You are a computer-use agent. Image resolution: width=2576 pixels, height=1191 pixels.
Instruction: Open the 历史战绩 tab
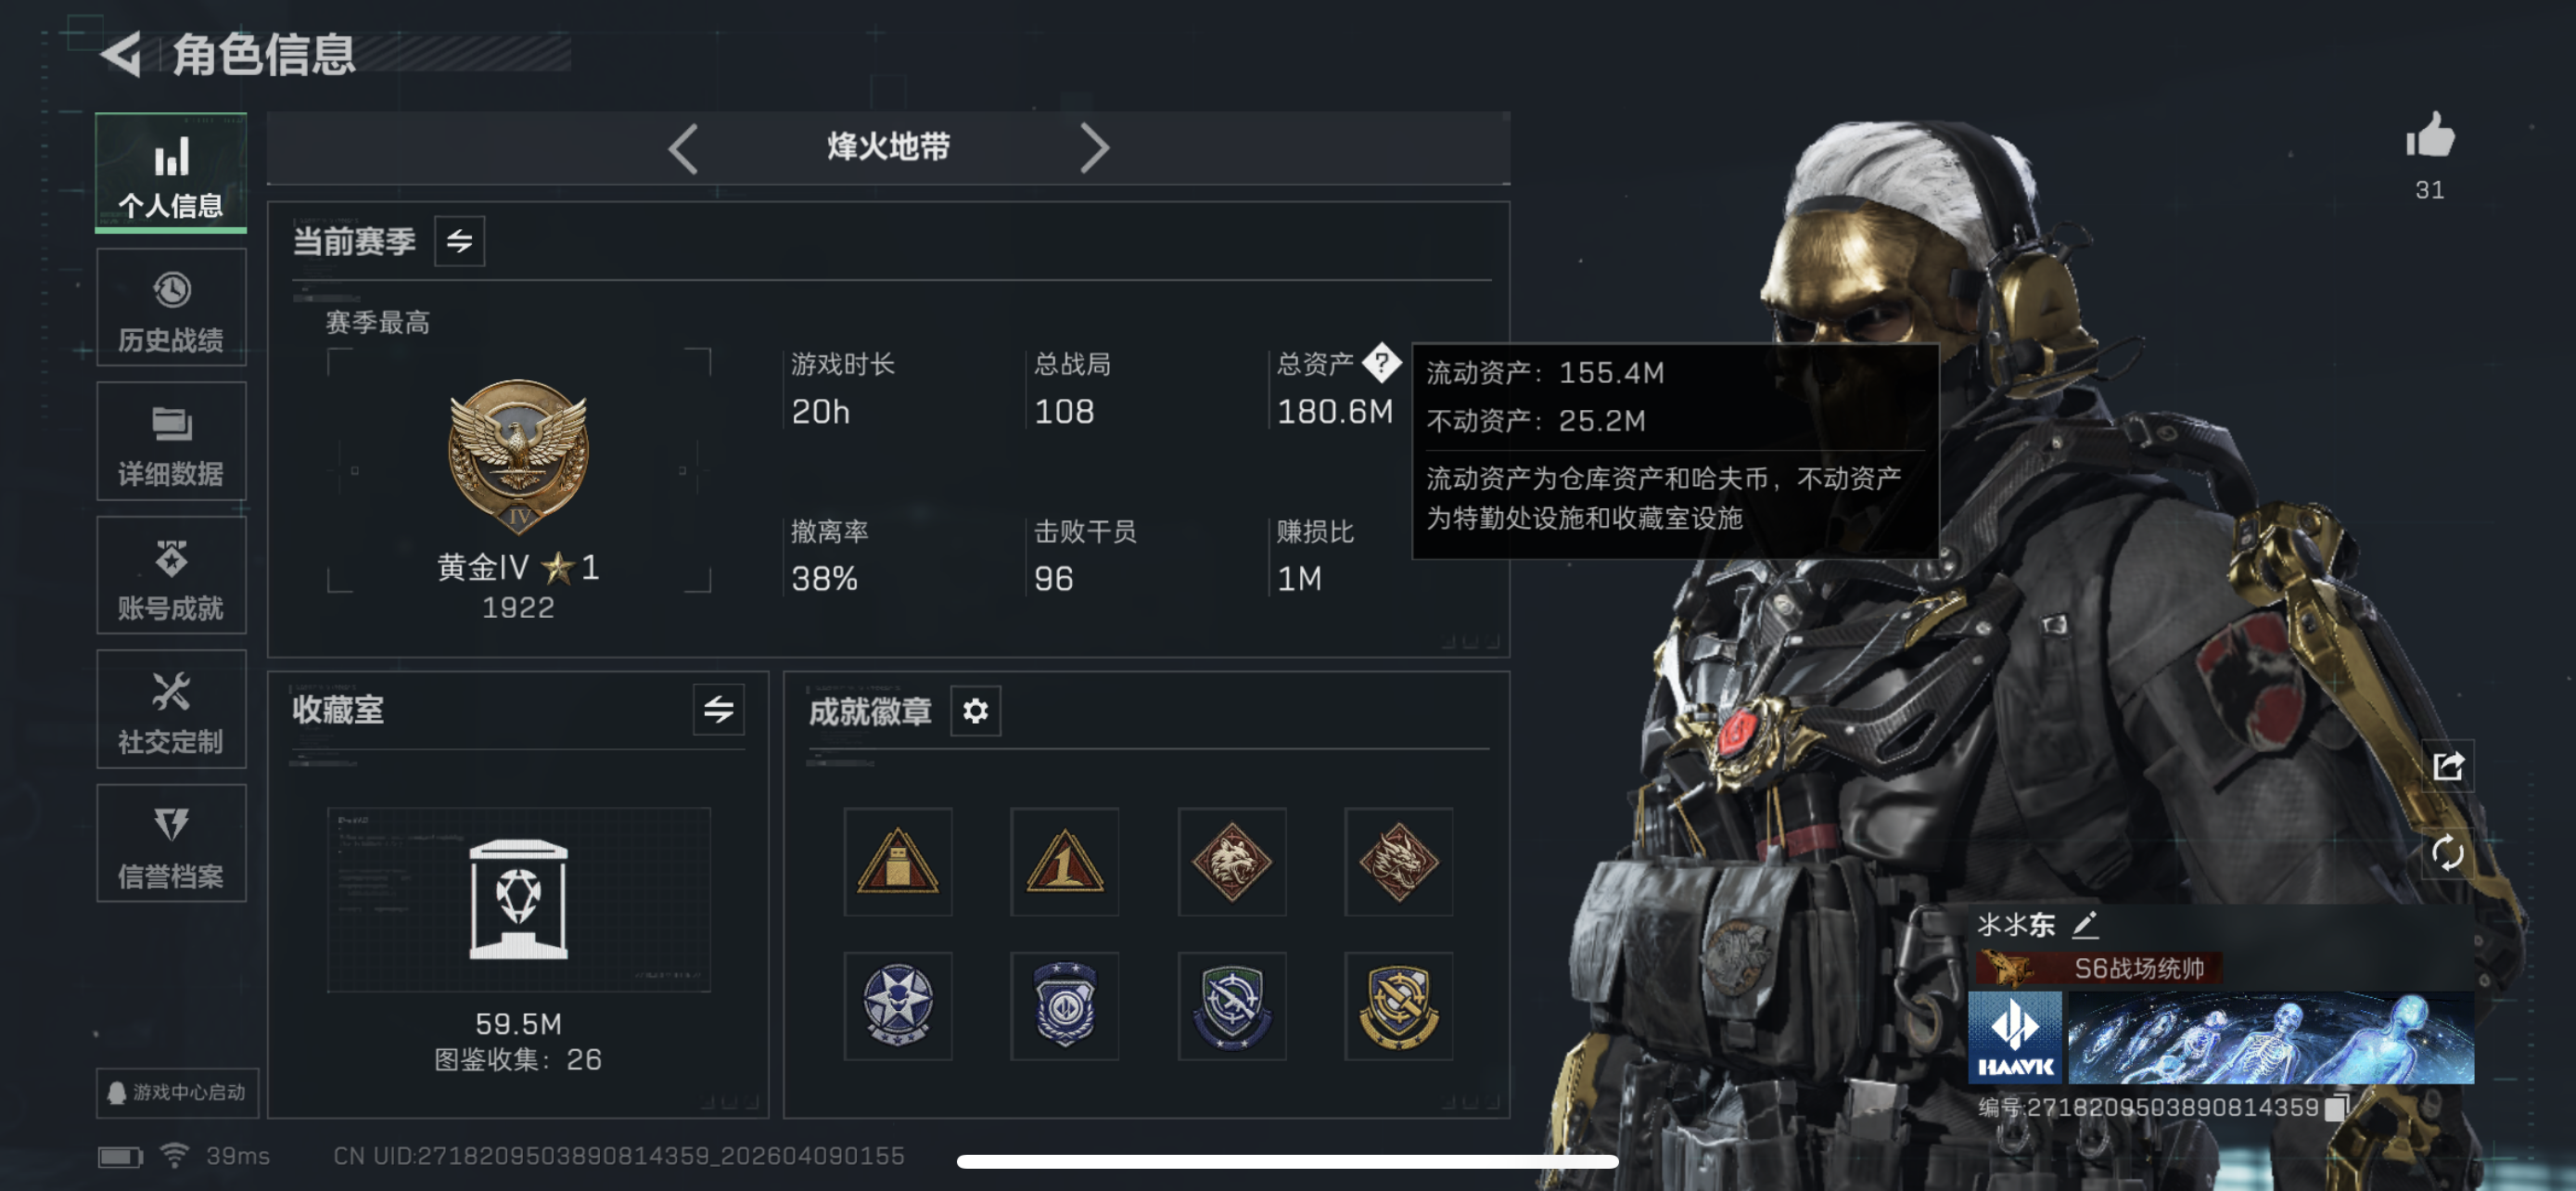pos(171,308)
